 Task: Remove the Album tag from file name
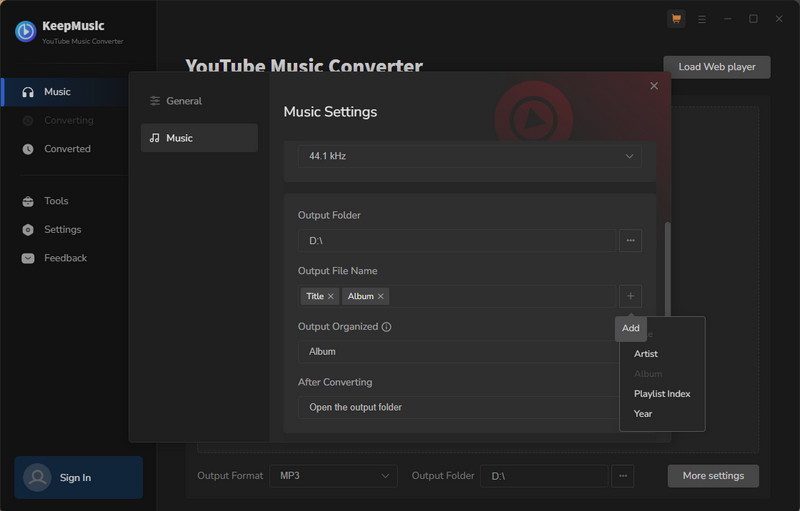click(381, 296)
